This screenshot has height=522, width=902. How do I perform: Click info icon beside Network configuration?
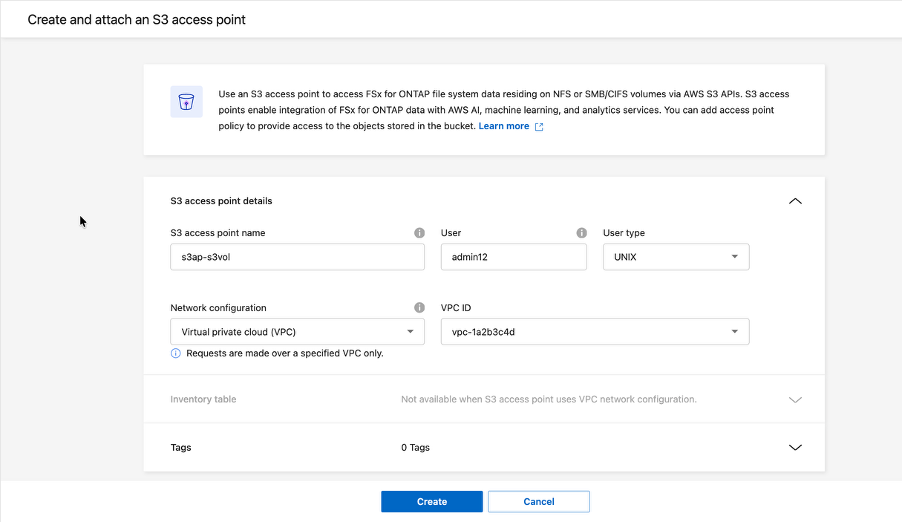point(419,308)
